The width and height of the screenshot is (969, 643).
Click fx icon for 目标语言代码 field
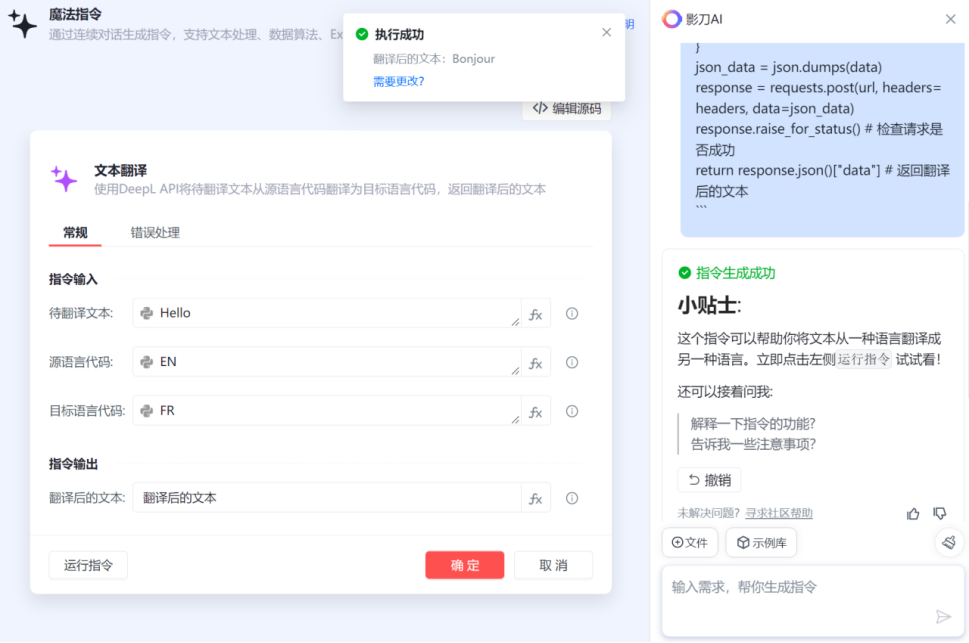535,412
